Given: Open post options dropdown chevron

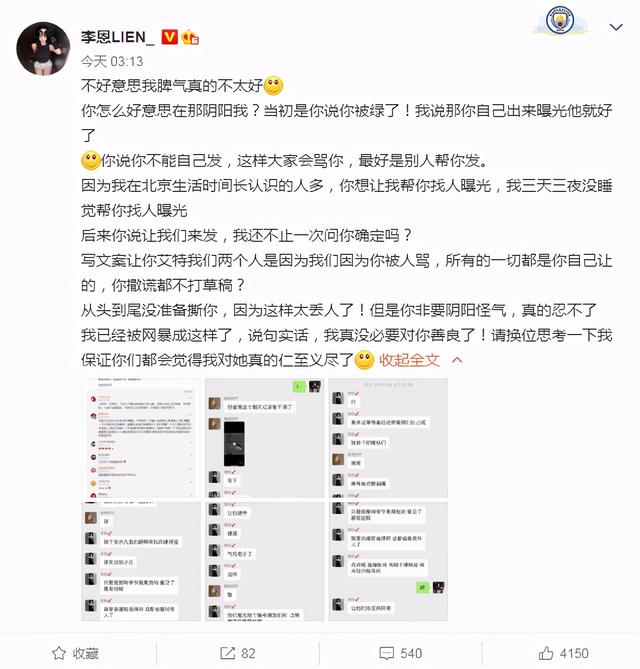Looking at the screenshot, I should tap(616, 27).
